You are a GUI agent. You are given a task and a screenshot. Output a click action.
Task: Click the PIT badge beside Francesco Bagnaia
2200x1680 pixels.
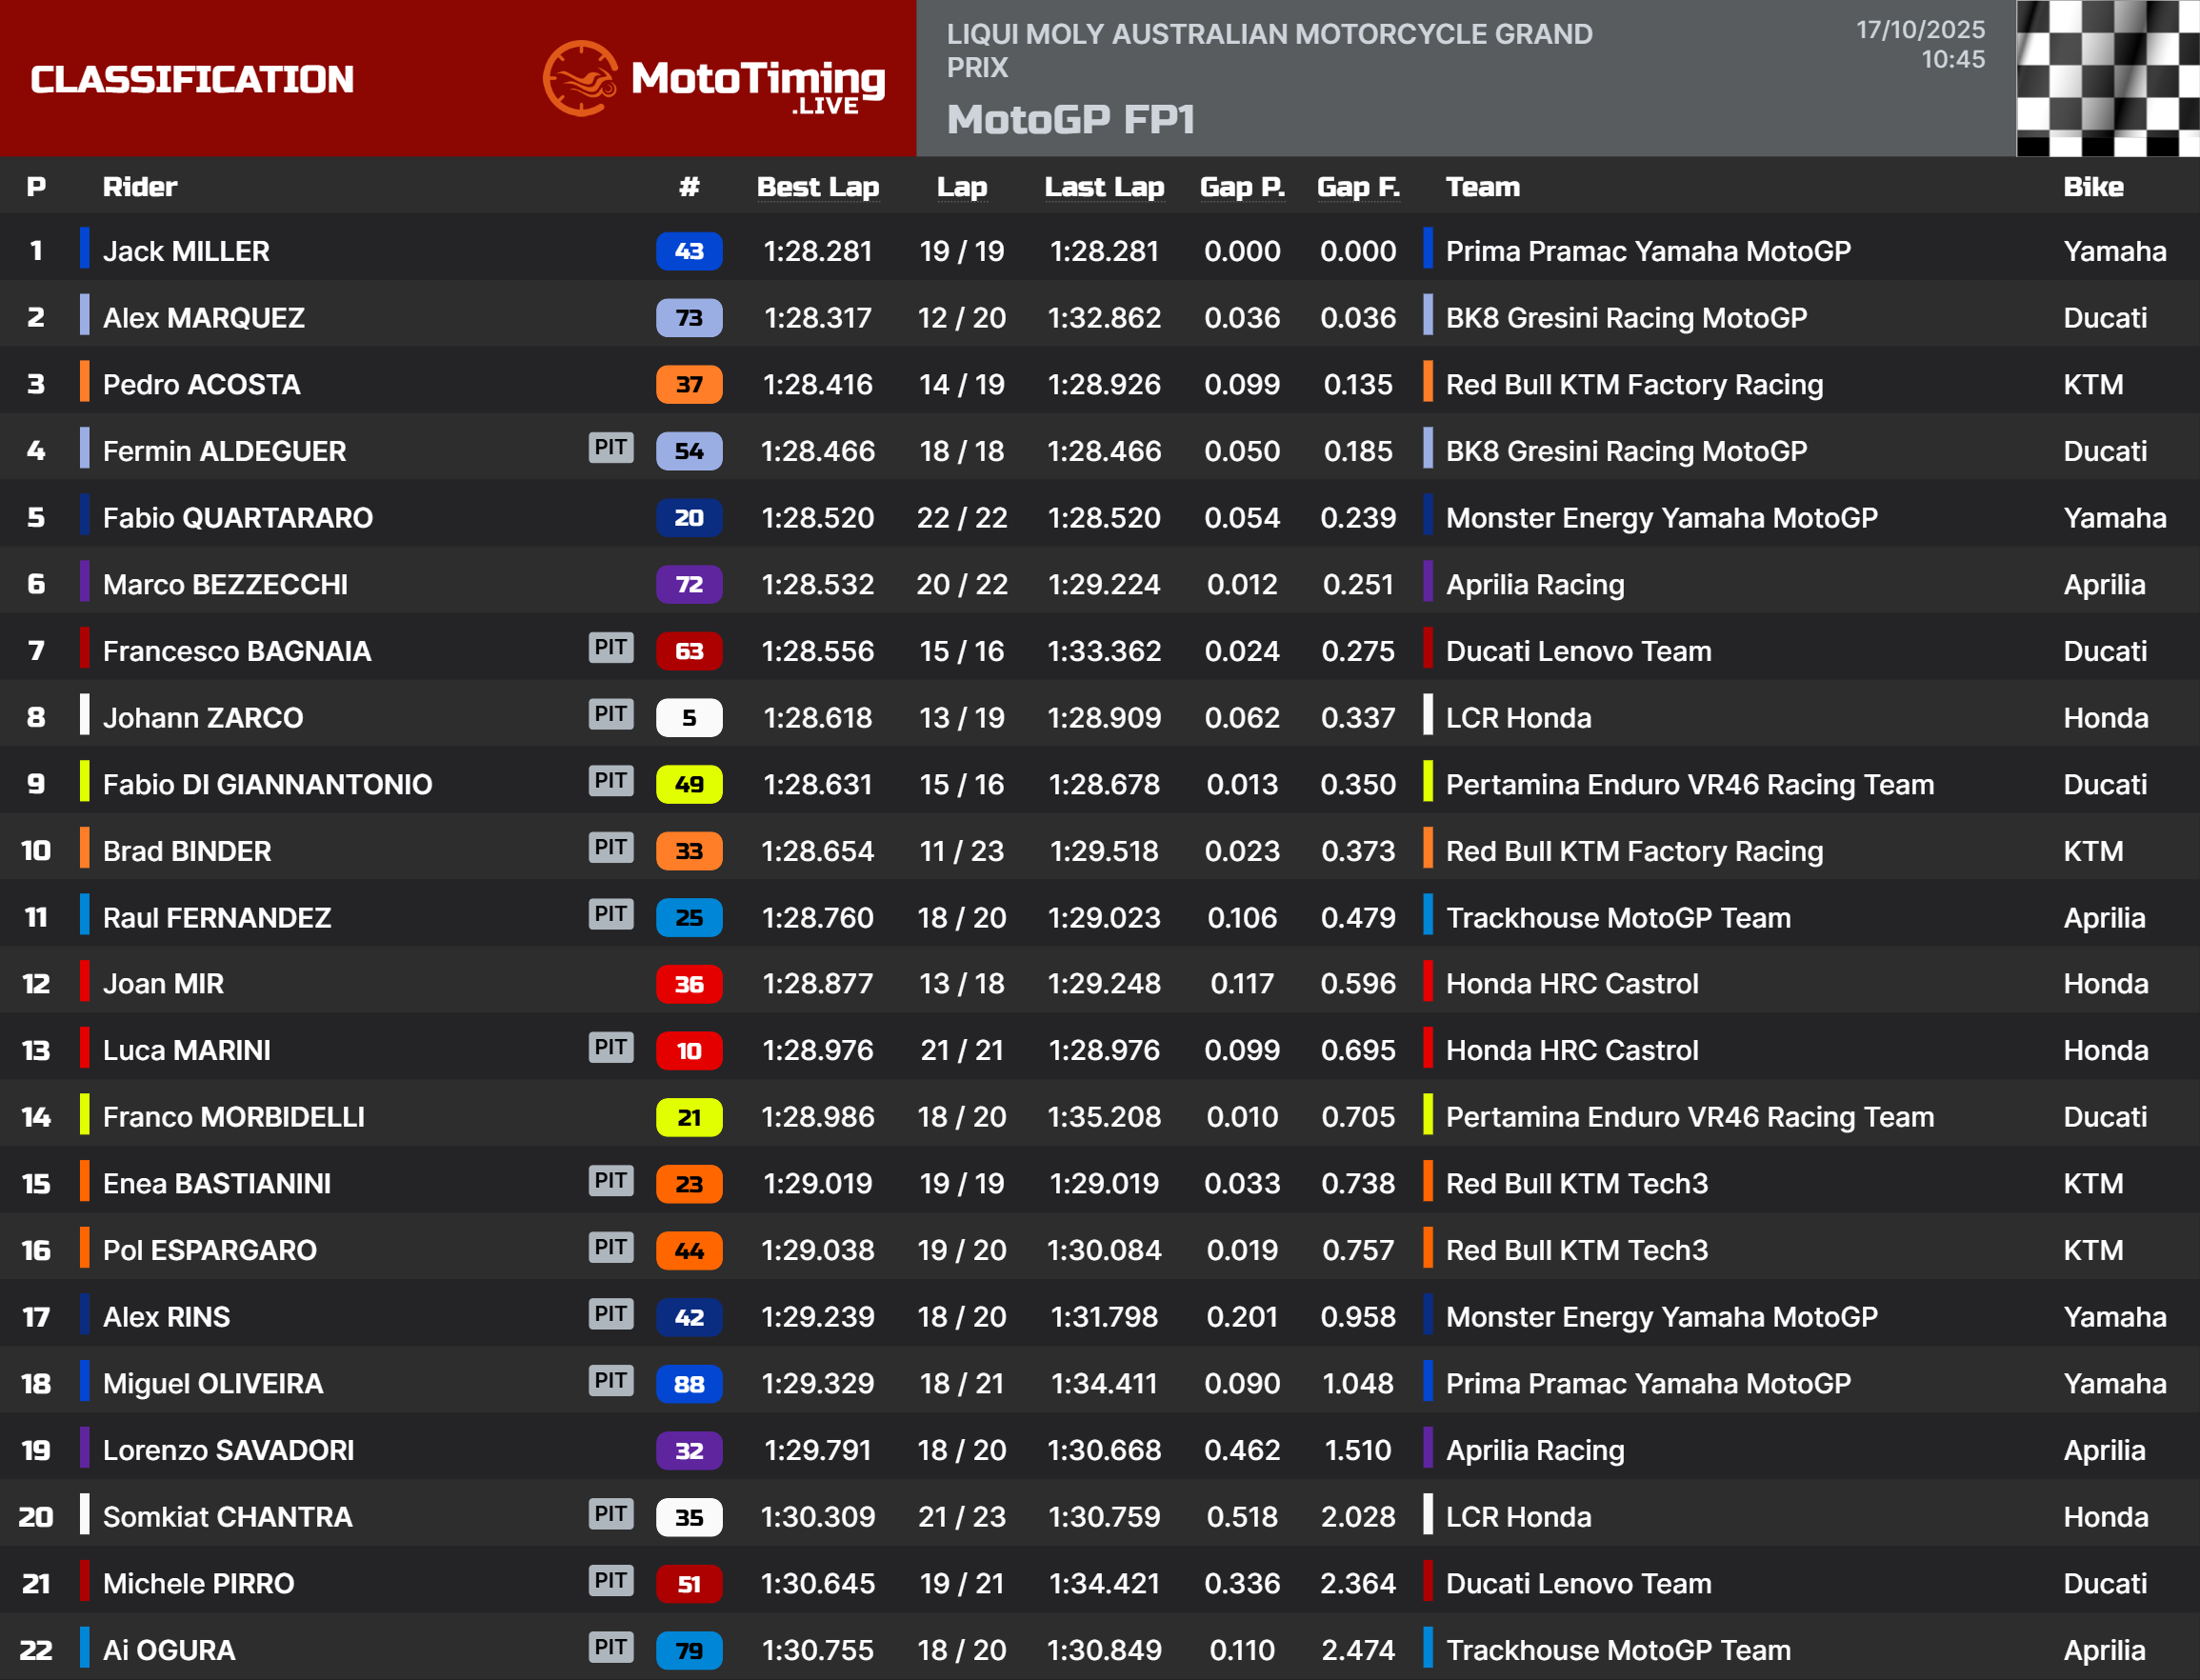click(x=610, y=647)
